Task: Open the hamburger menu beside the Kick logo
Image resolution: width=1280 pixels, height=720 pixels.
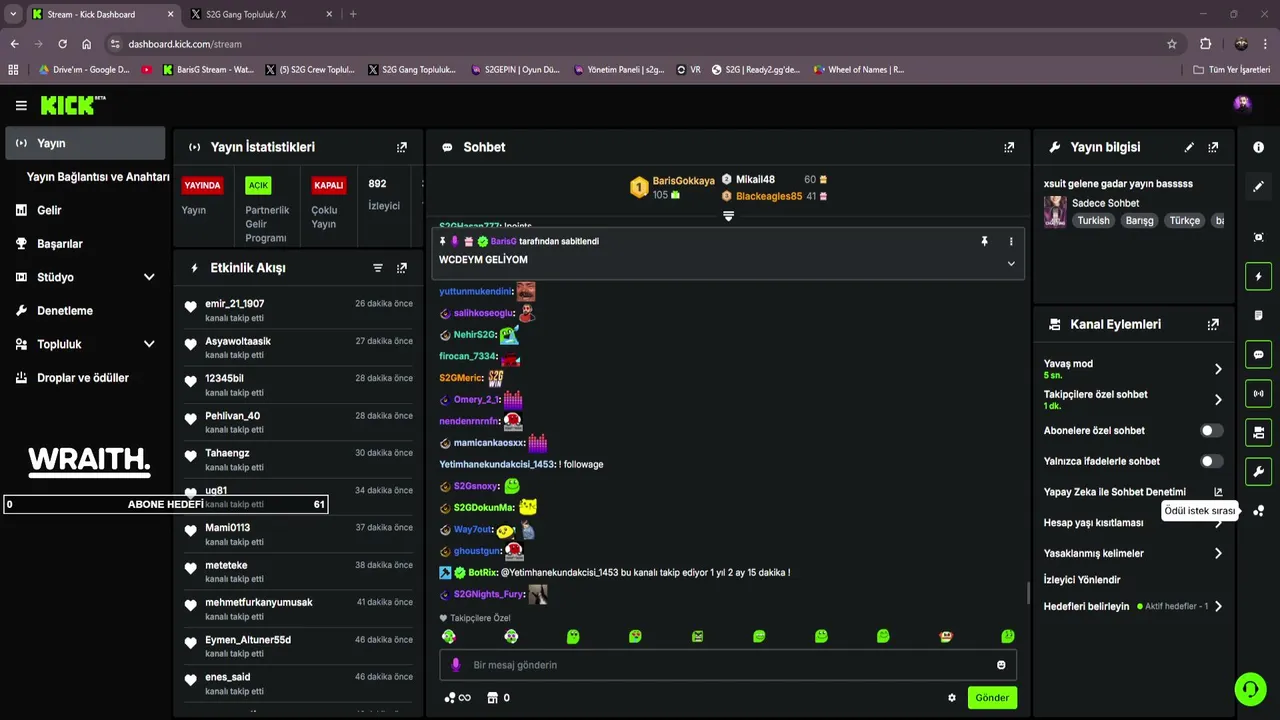Action: pos(21,105)
